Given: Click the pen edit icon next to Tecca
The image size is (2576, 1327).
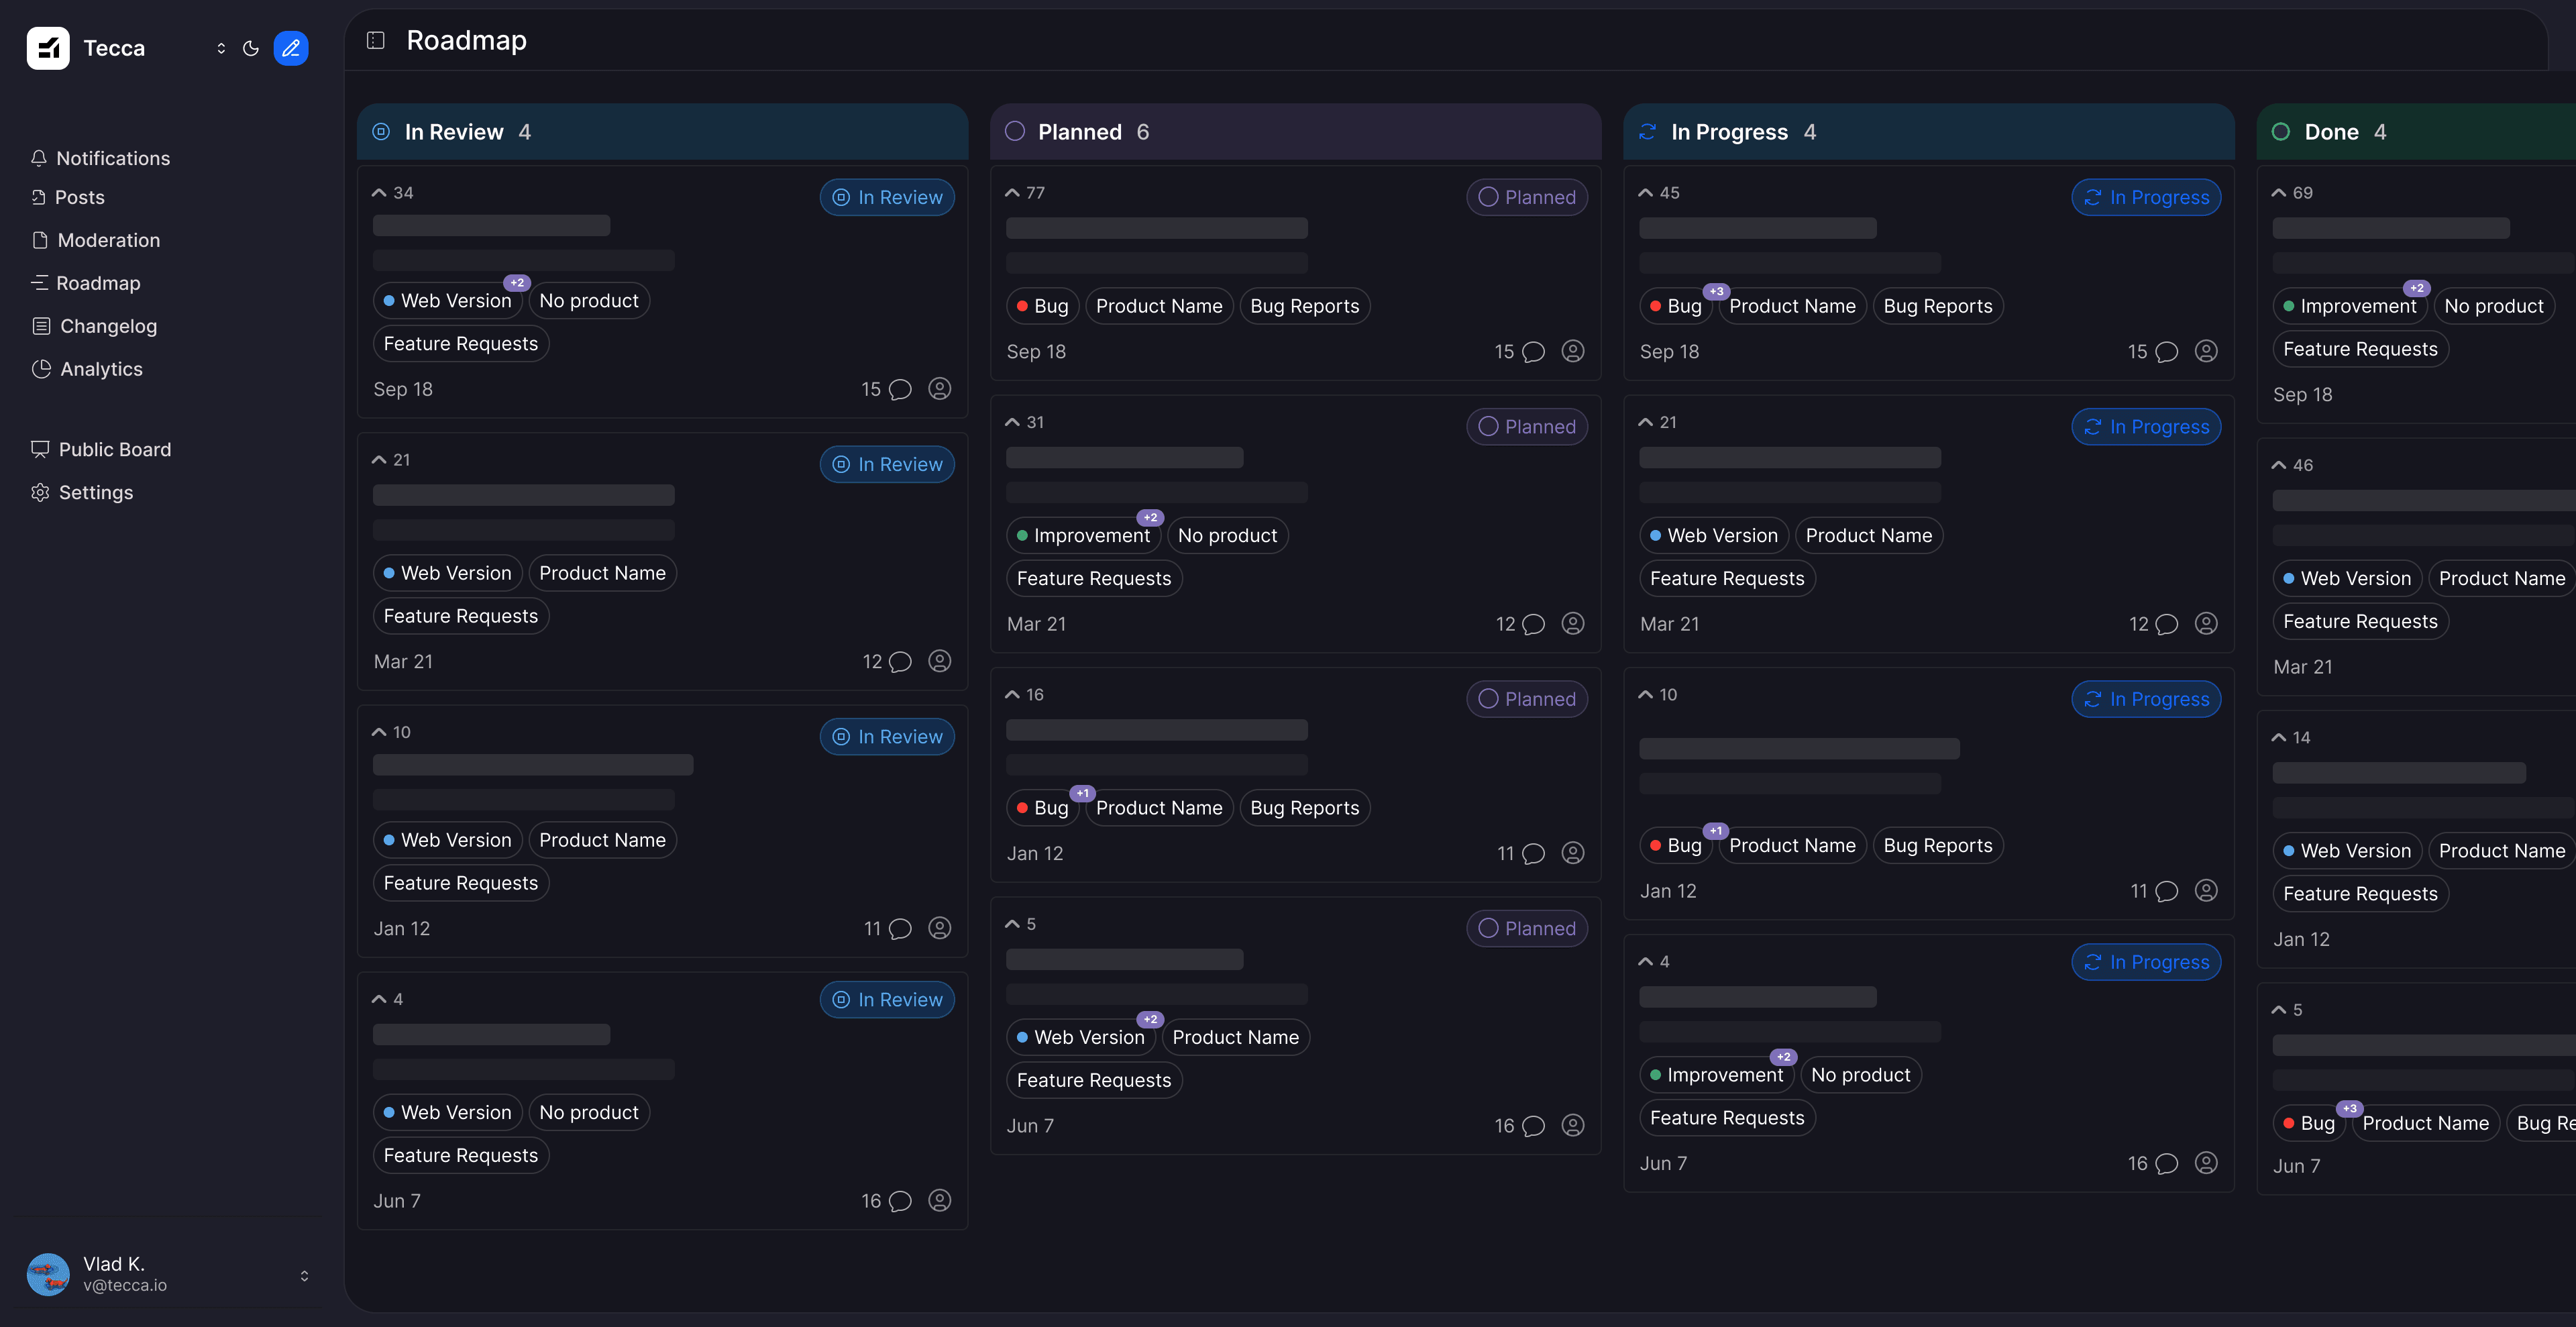Looking at the screenshot, I should click(290, 48).
